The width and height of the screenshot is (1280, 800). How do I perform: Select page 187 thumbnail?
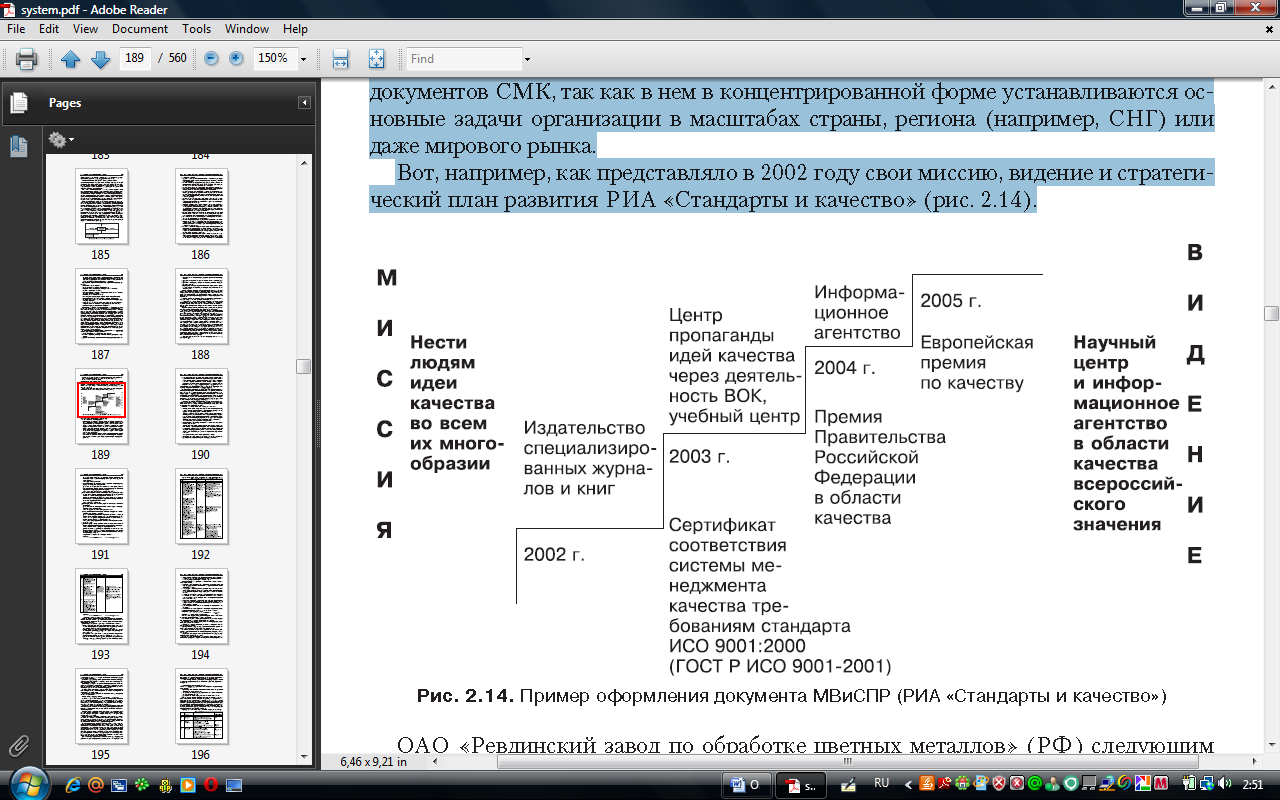pos(101,307)
